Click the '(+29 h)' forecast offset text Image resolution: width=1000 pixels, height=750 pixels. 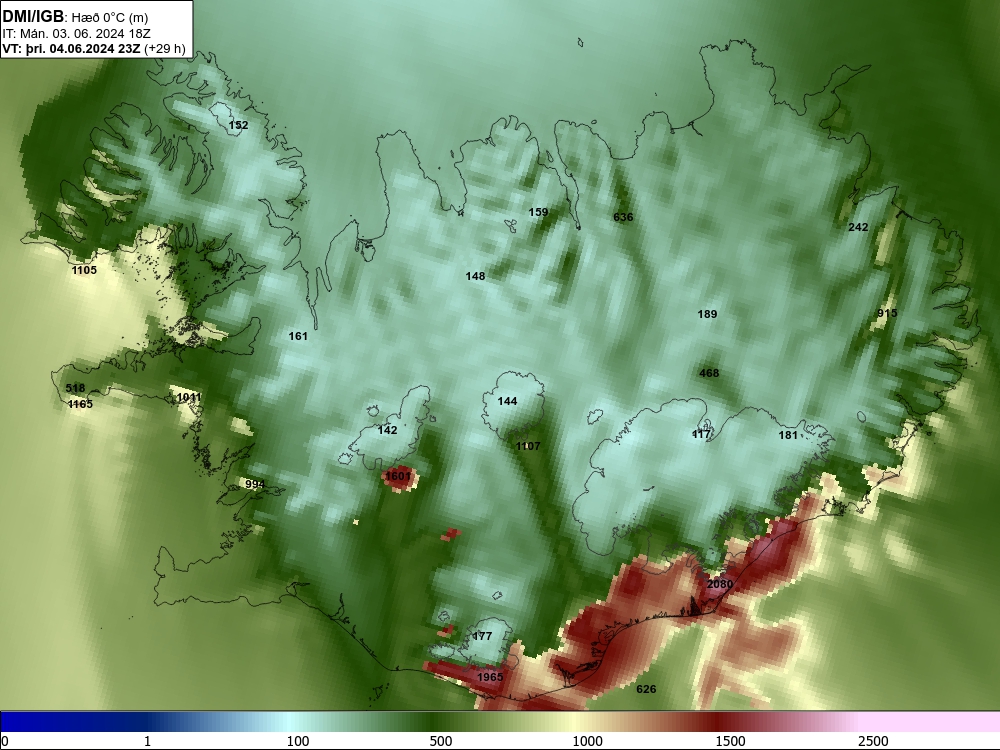[x=165, y=49]
